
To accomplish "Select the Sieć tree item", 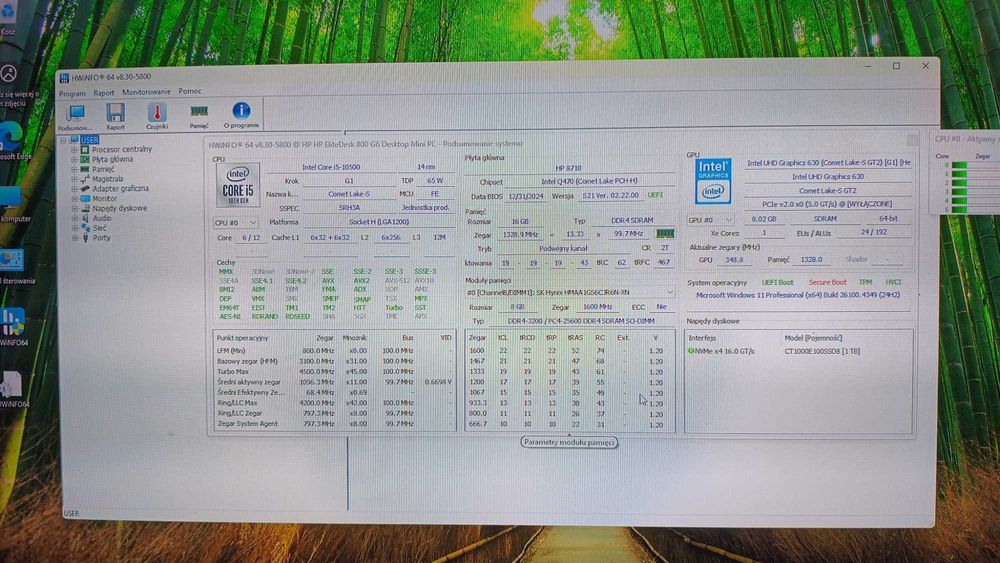I will [x=99, y=228].
